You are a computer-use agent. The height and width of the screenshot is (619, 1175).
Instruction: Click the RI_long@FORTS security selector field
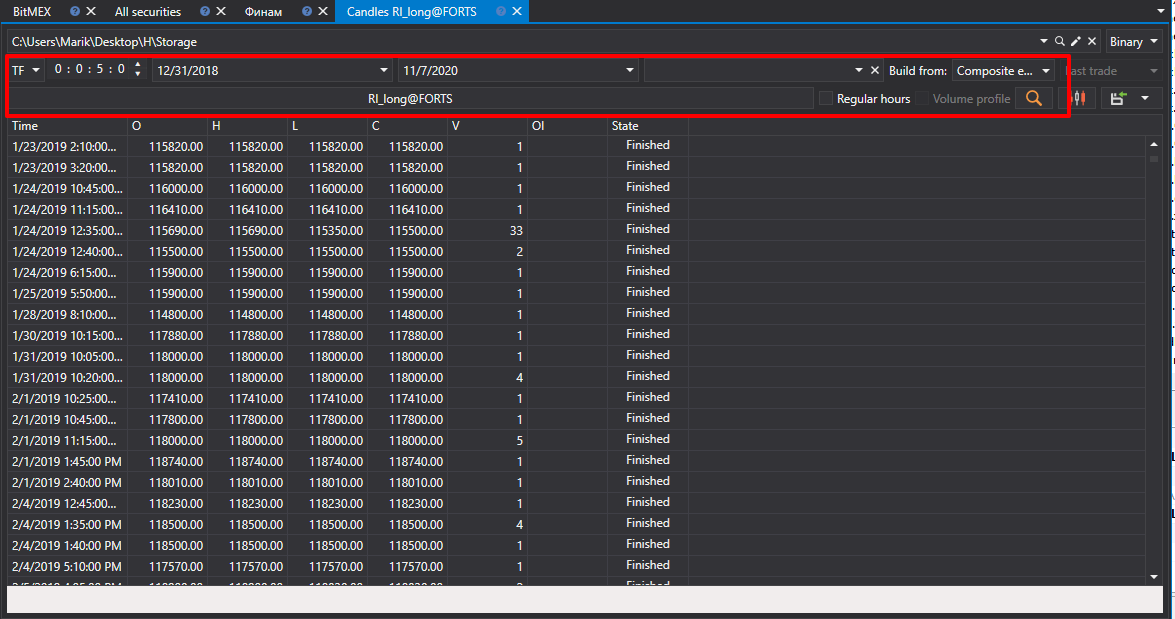411,98
